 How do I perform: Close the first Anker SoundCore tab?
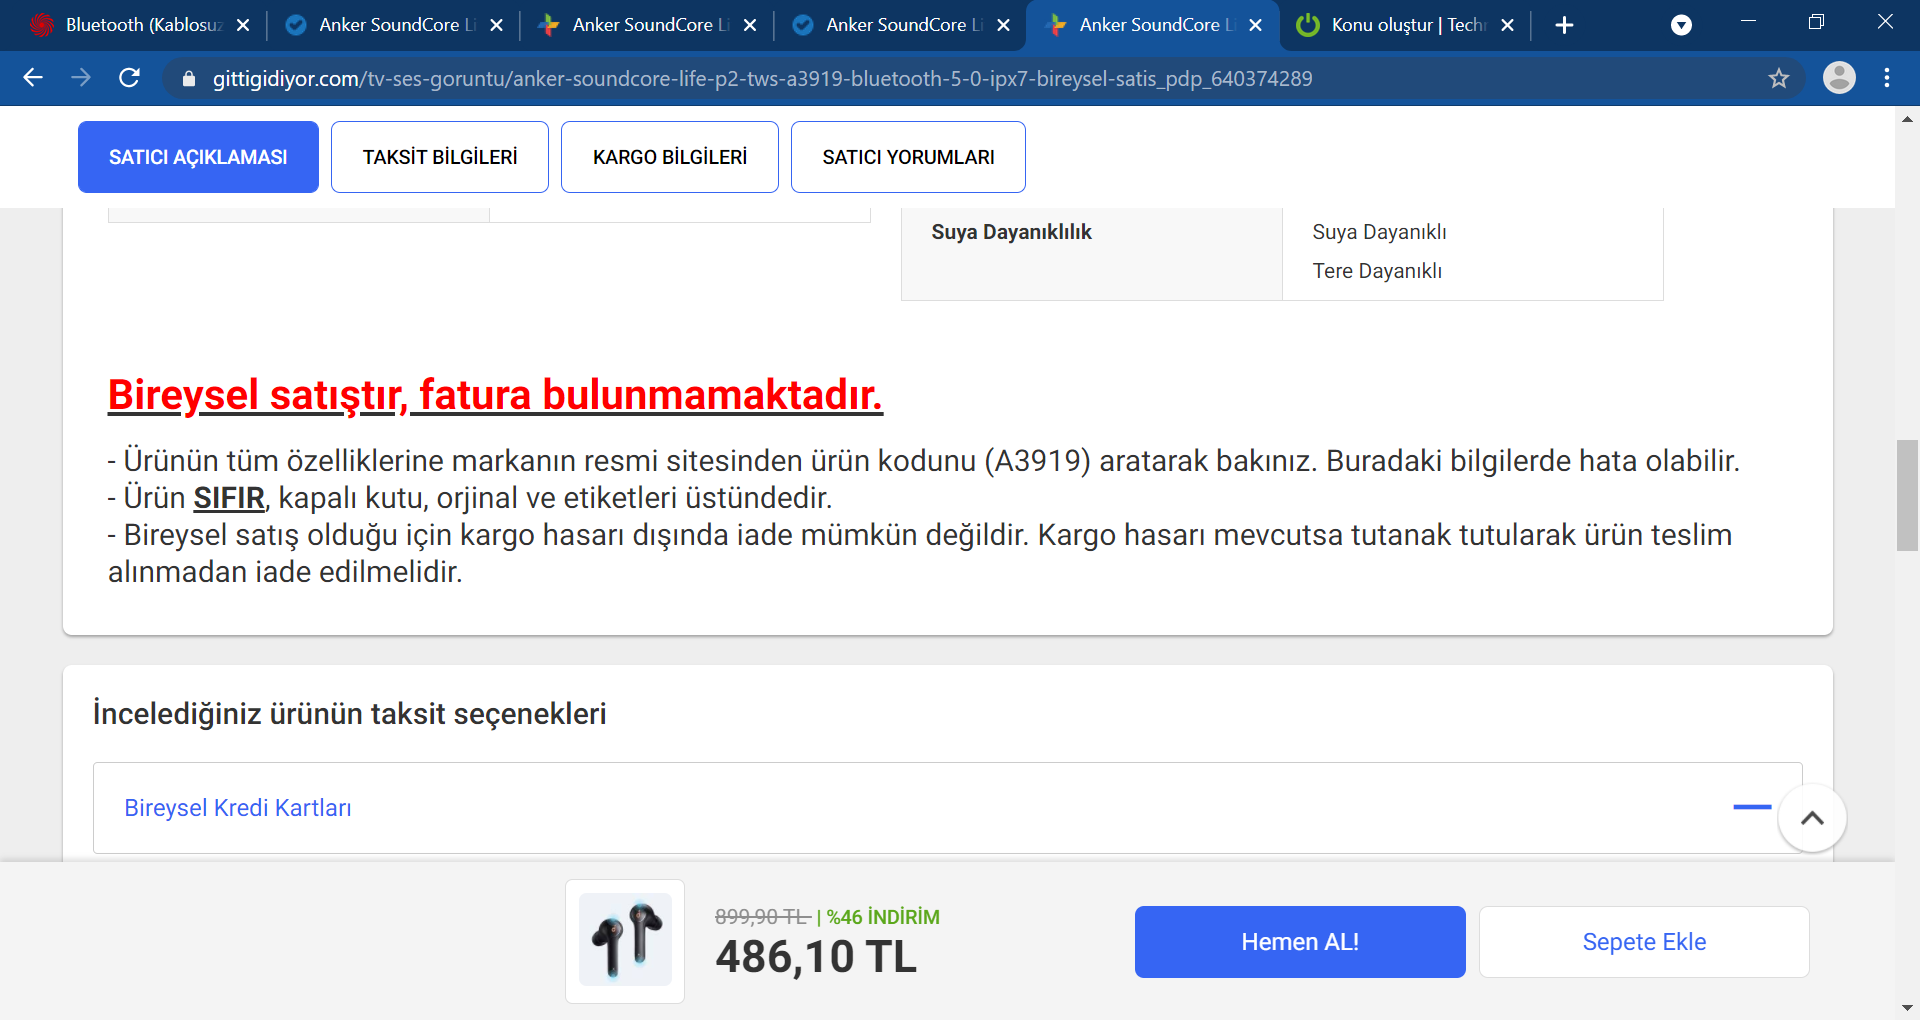pyautogui.click(x=497, y=25)
